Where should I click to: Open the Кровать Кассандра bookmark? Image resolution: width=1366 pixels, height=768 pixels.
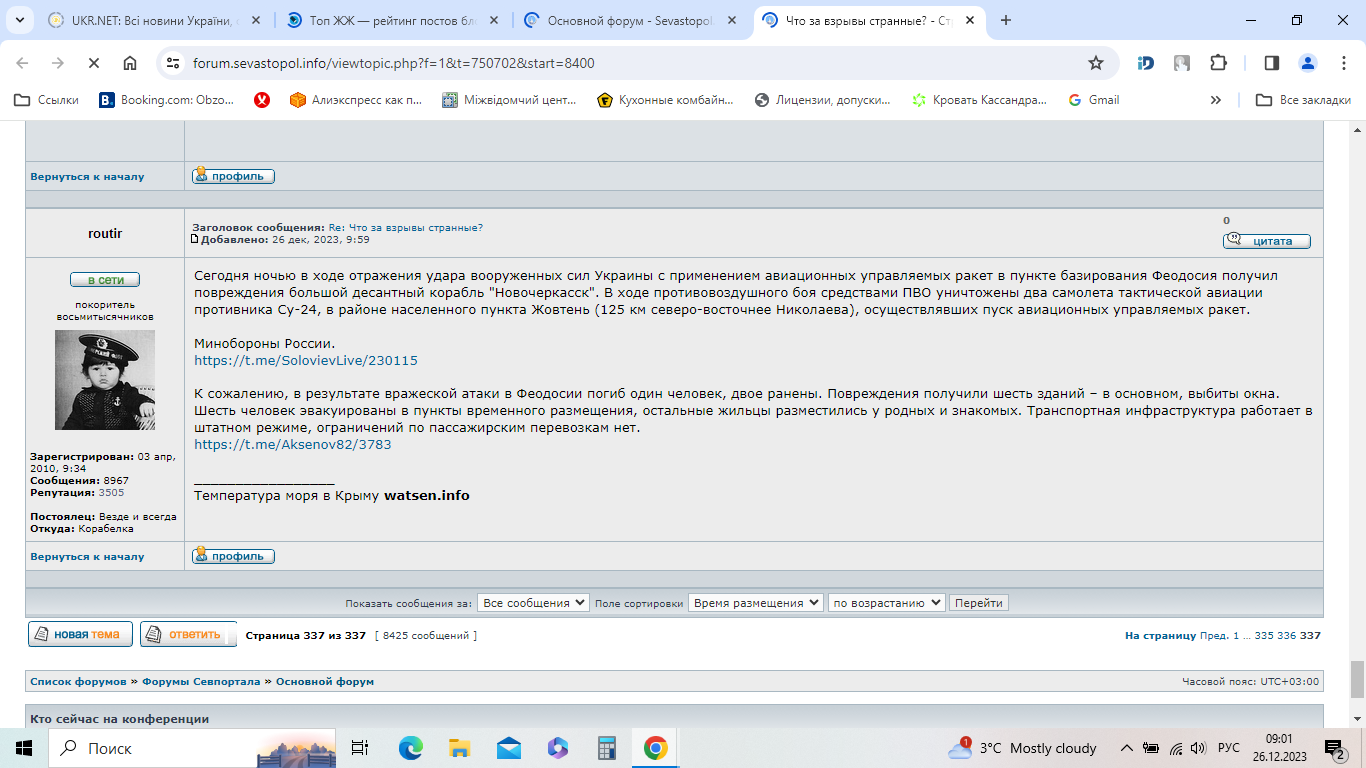tap(980, 100)
